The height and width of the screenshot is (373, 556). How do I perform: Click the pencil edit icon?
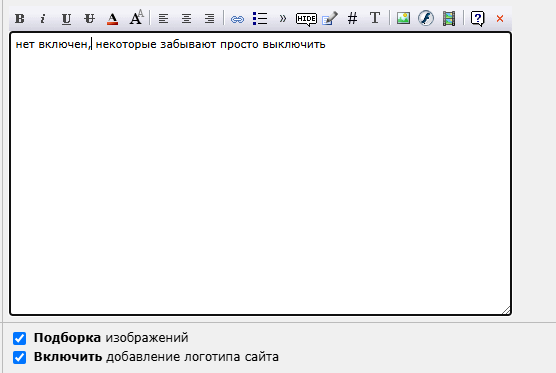[330, 18]
